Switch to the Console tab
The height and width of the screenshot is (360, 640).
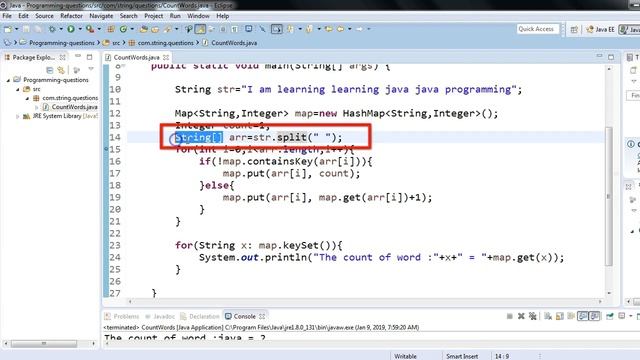click(x=244, y=316)
